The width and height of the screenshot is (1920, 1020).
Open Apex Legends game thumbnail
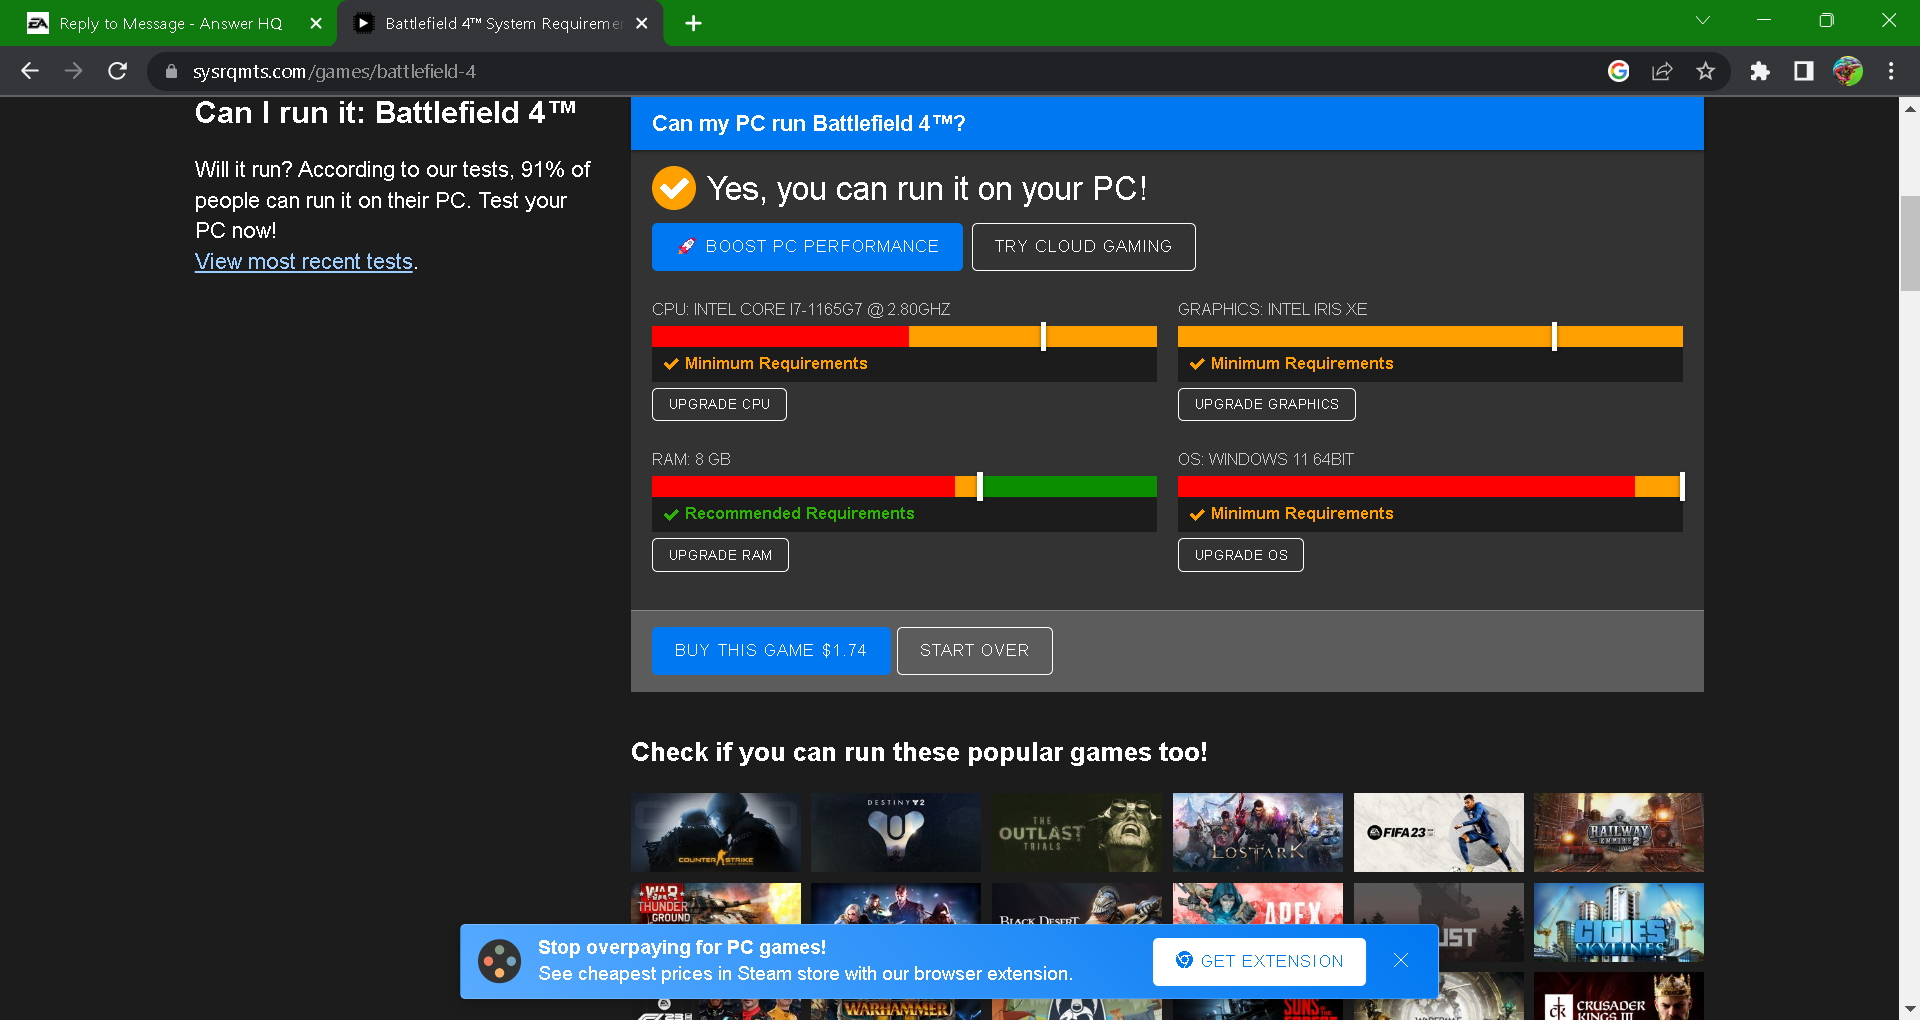pyautogui.click(x=1258, y=903)
